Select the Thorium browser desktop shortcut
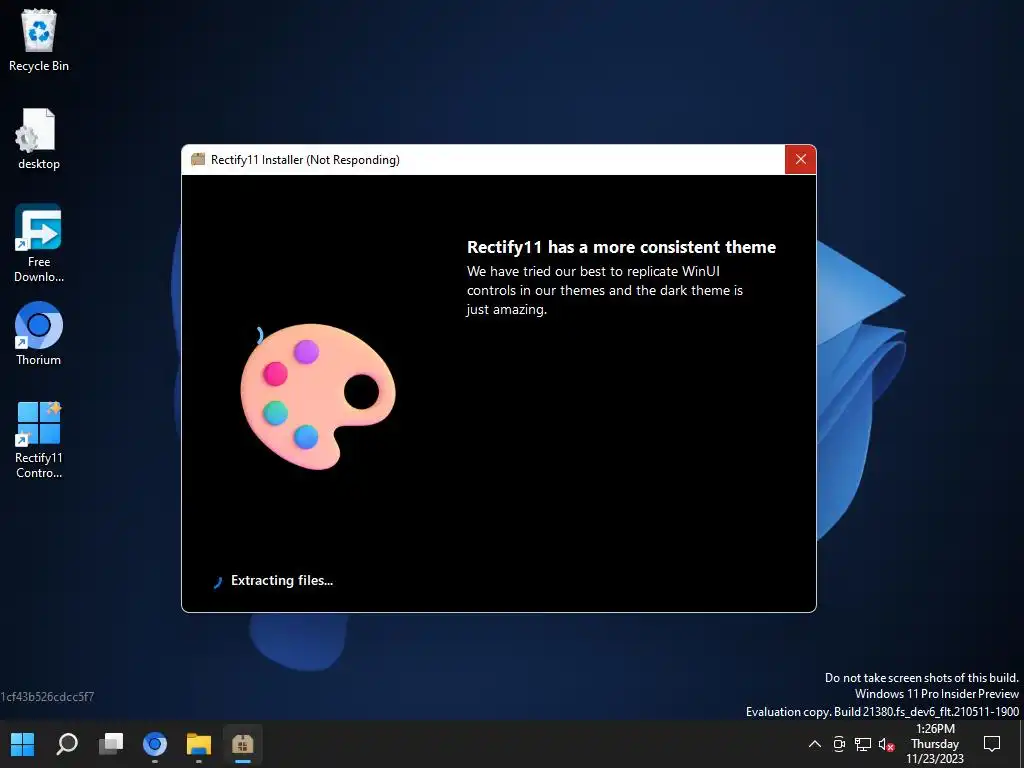This screenshot has height=768, width=1024. pyautogui.click(x=39, y=334)
